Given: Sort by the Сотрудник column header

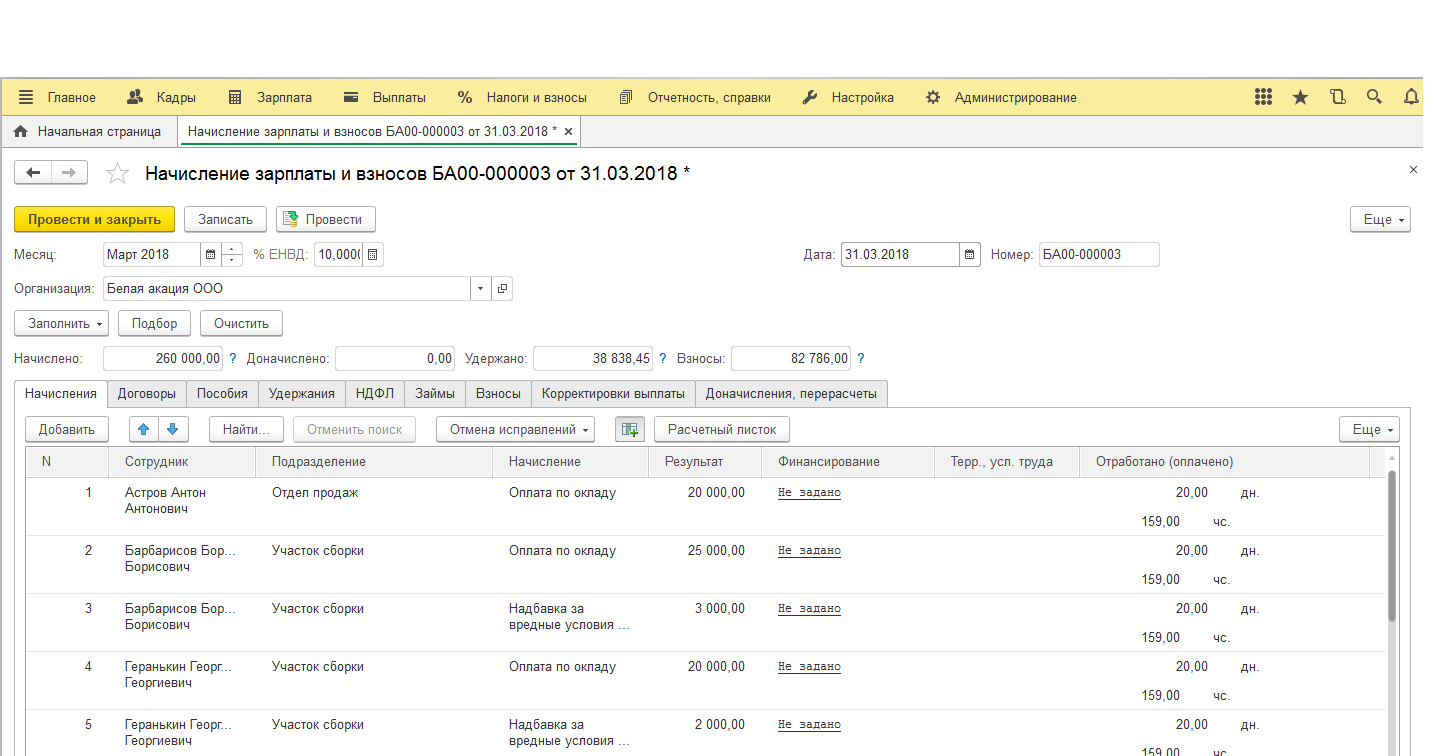Looking at the screenshot, I should coord(182,462).
